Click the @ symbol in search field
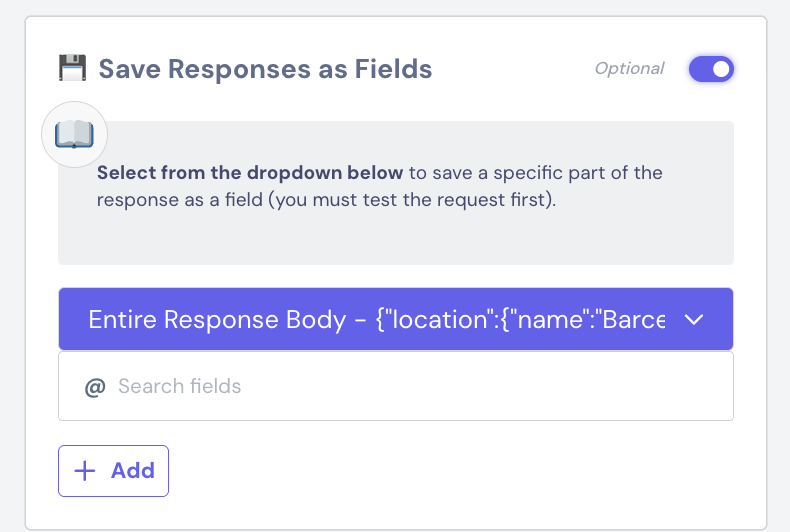Image resolution: width=790 pixels, height=532 pixels. [95, 387]
